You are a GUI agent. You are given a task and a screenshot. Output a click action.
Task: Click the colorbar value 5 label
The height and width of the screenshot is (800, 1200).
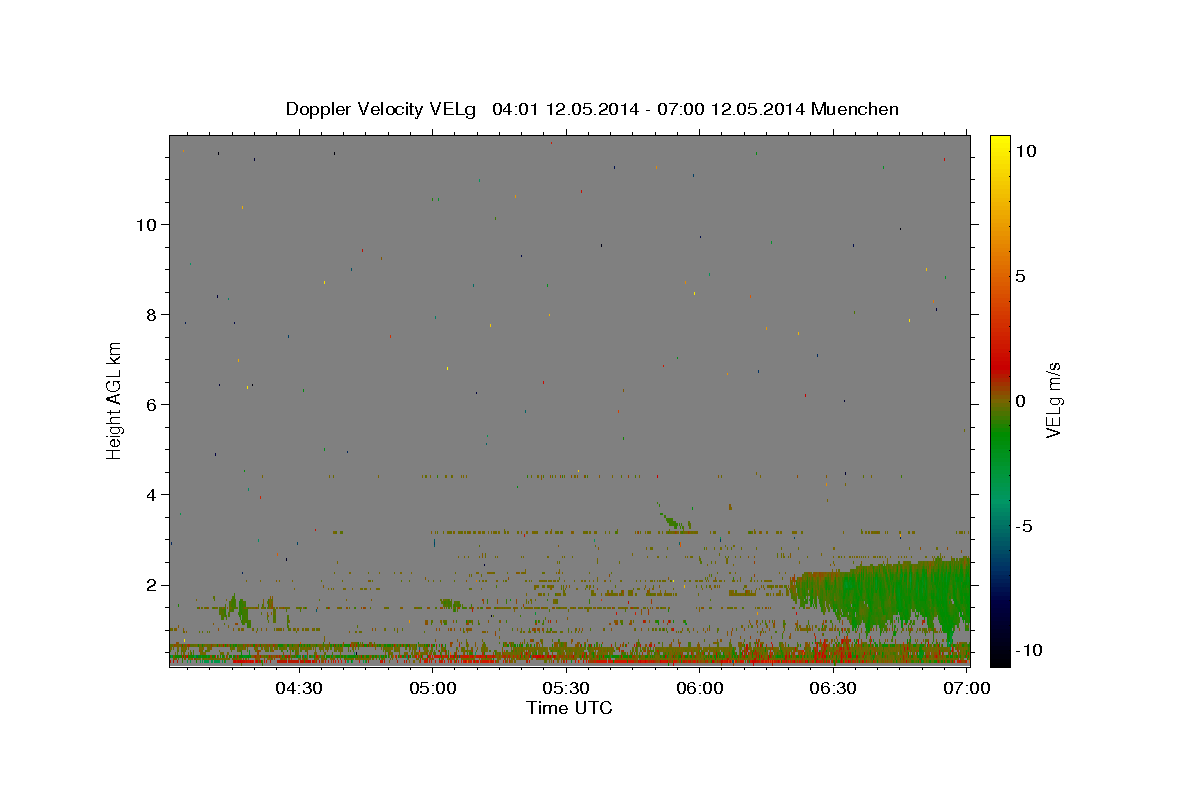pyautogui.click(x=1019, y=276)
